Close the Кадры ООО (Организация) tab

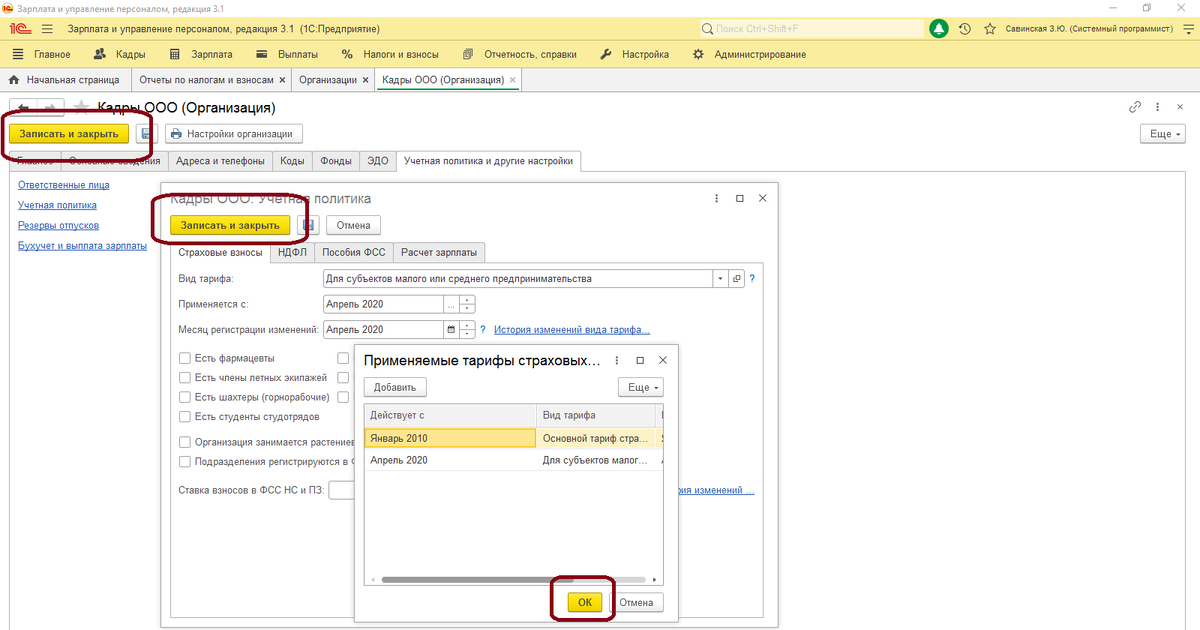coord(512,79)
